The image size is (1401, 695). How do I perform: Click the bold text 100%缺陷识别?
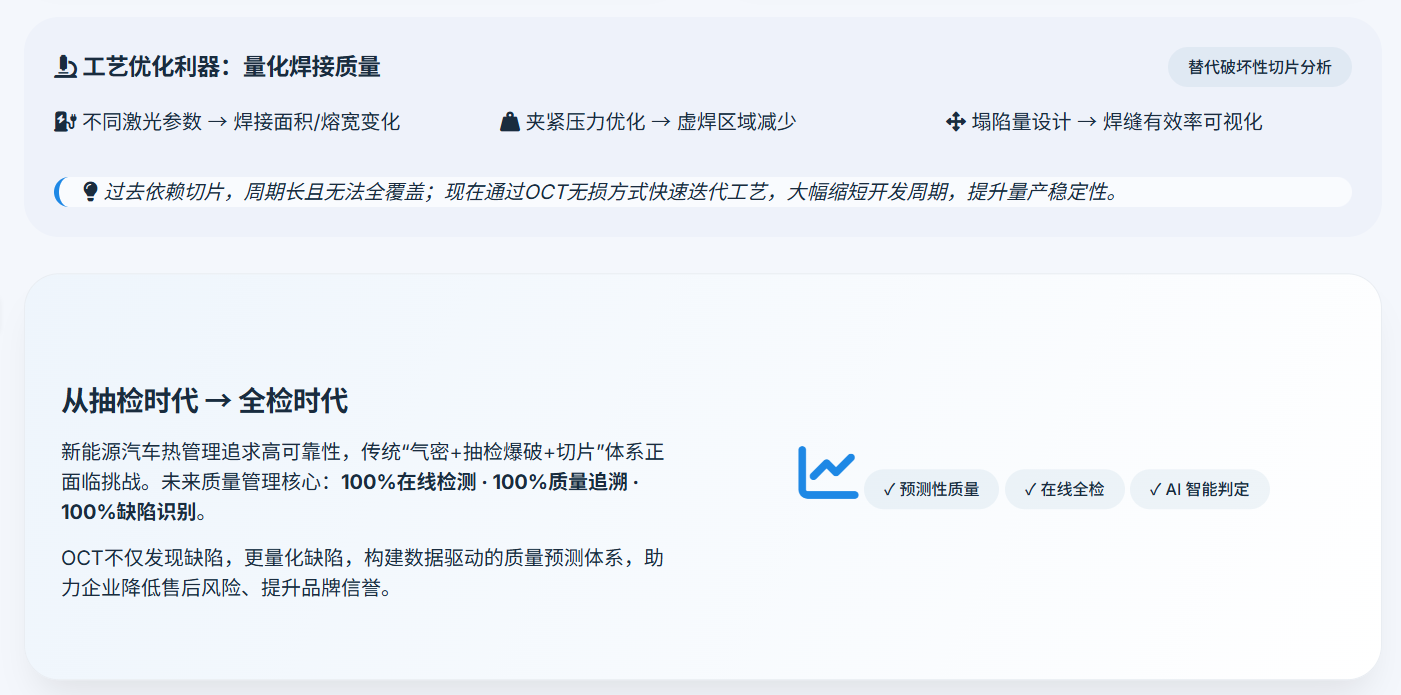pyautogui.click(x=129, y=513)
